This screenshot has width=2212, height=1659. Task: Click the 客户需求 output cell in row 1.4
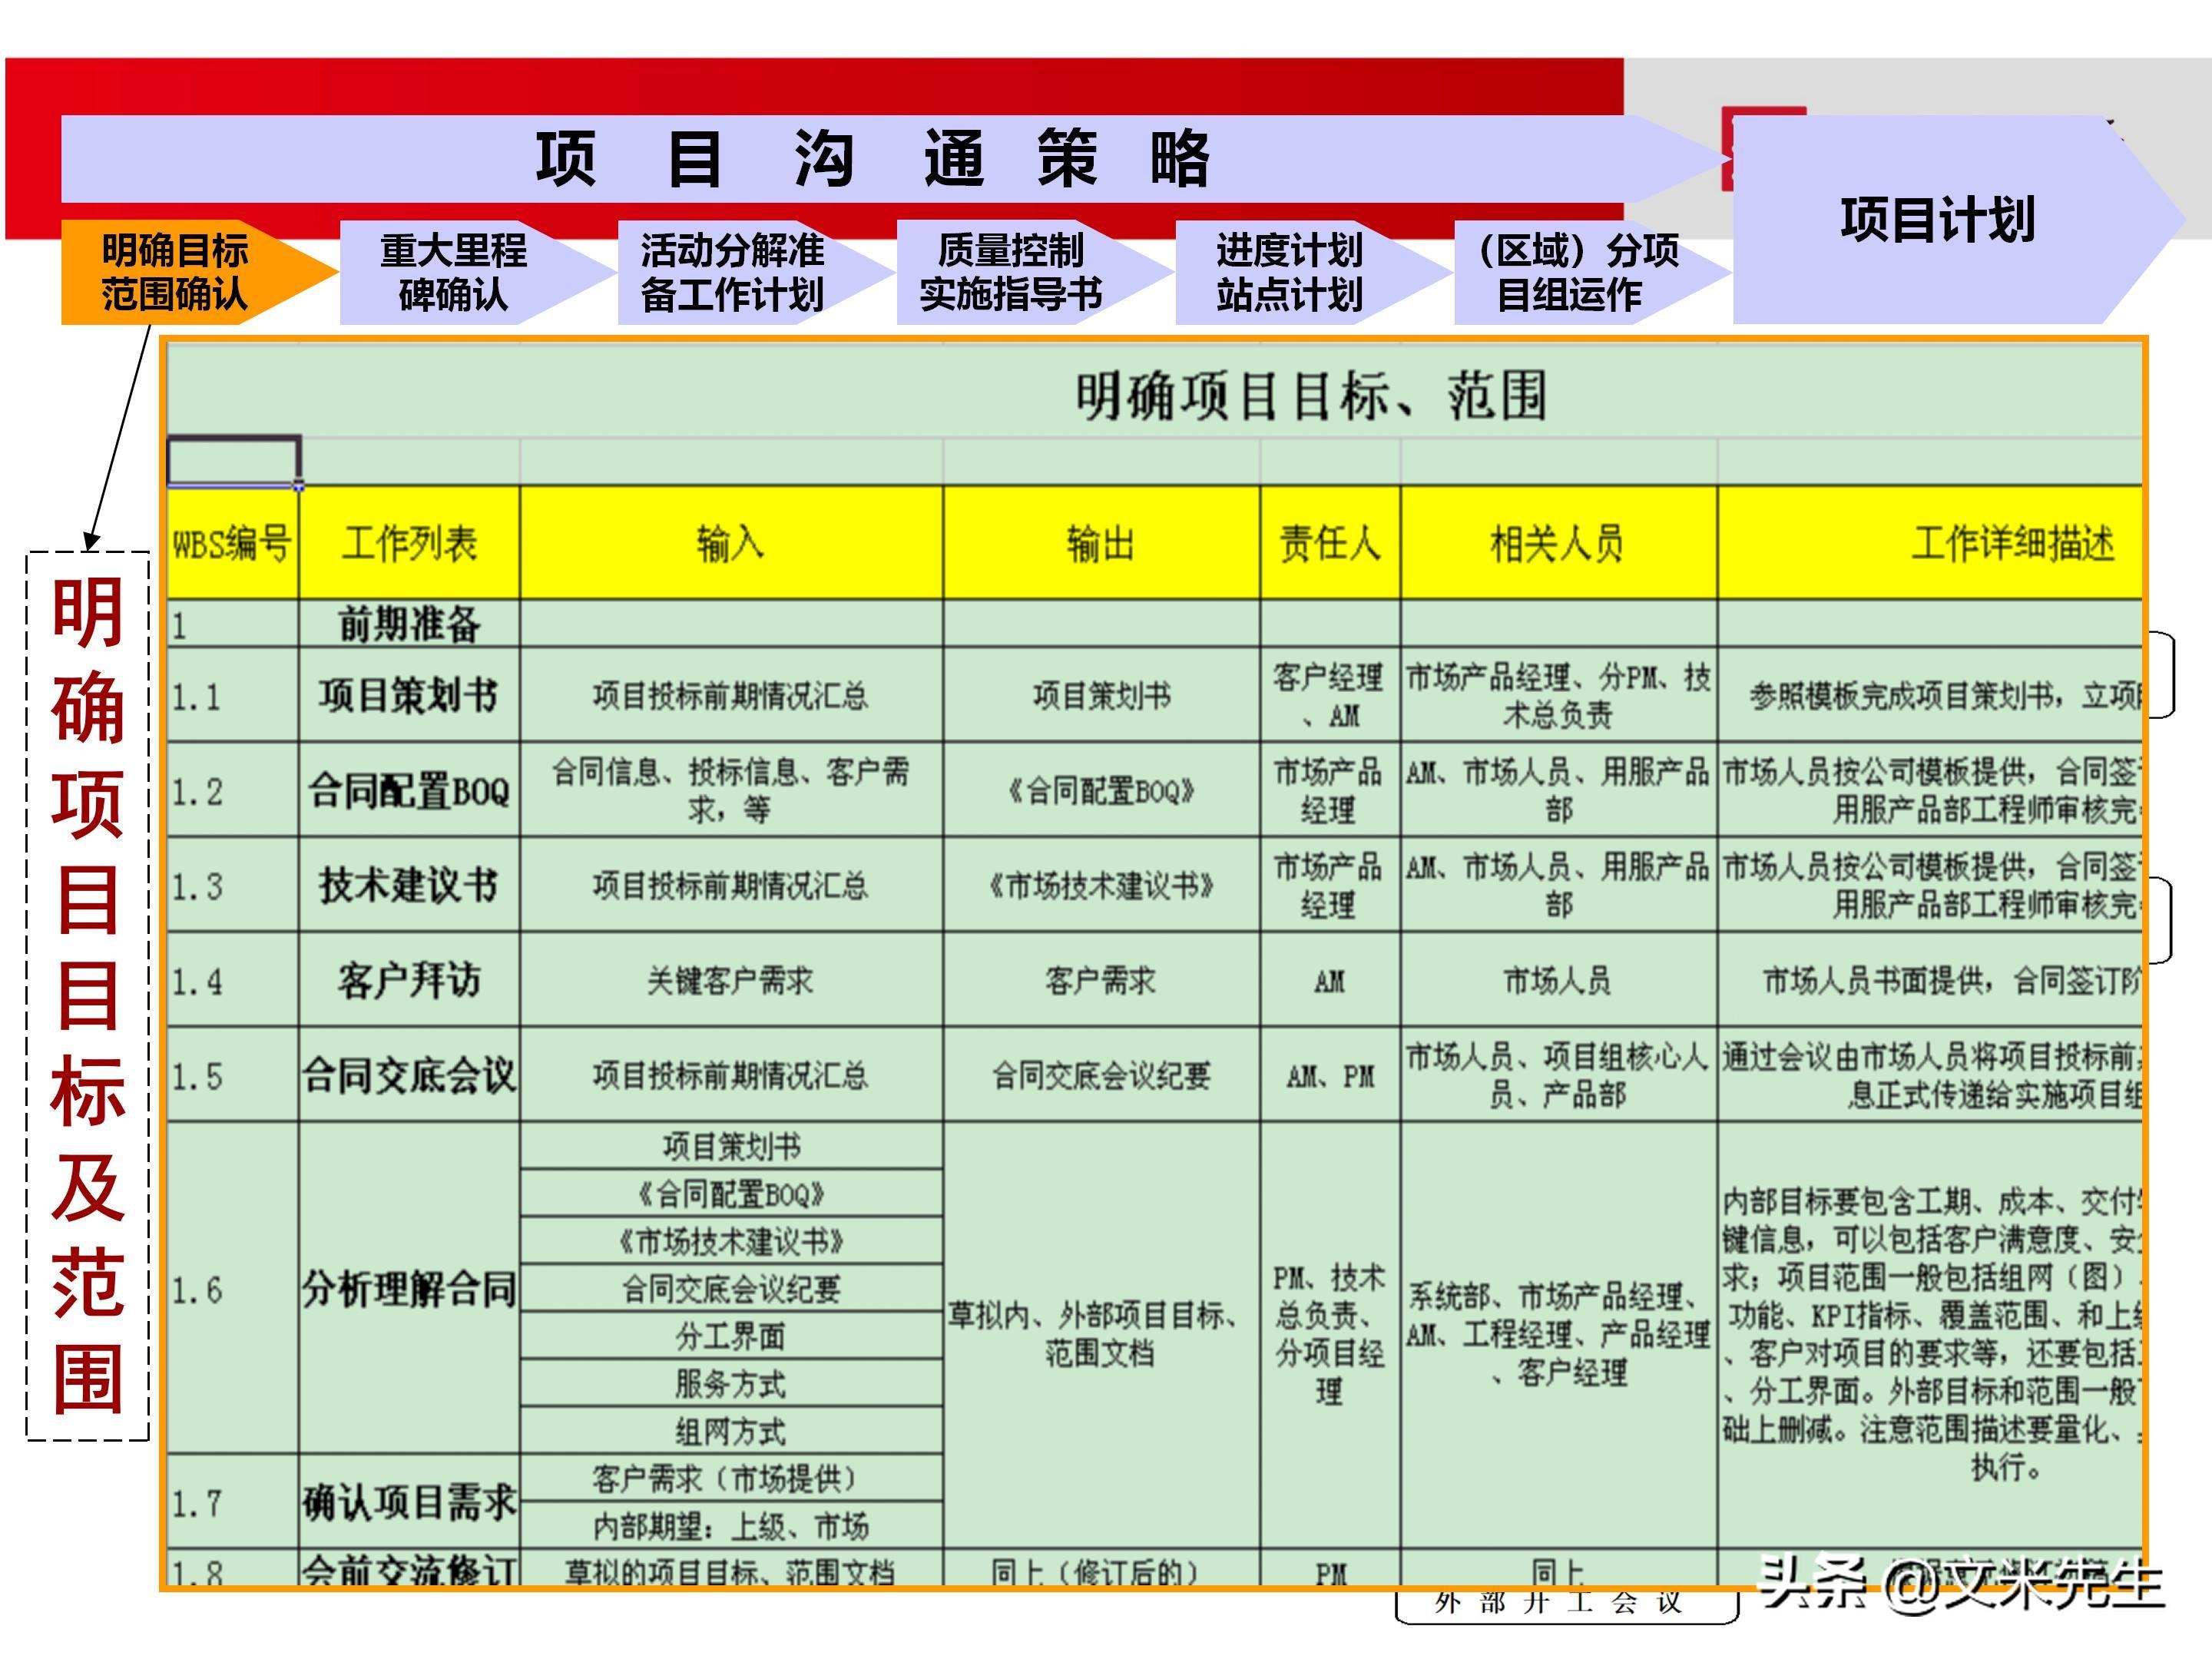[x=1101, y=979]
